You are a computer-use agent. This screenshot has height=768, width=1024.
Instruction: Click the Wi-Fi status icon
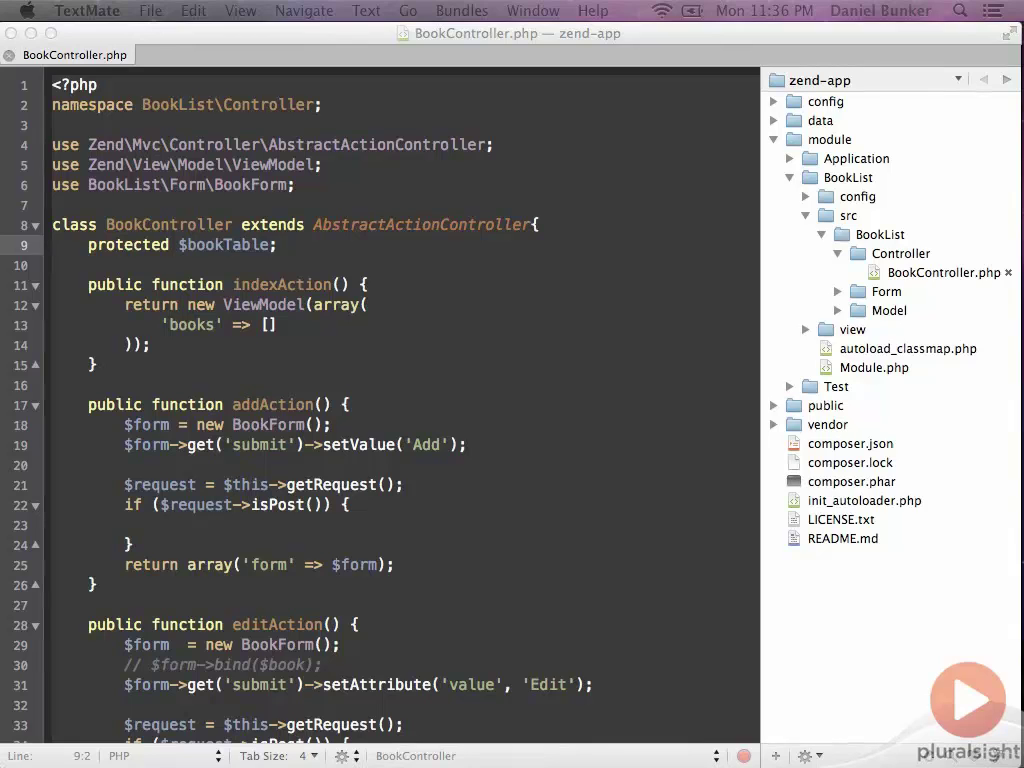pos(662,10)
